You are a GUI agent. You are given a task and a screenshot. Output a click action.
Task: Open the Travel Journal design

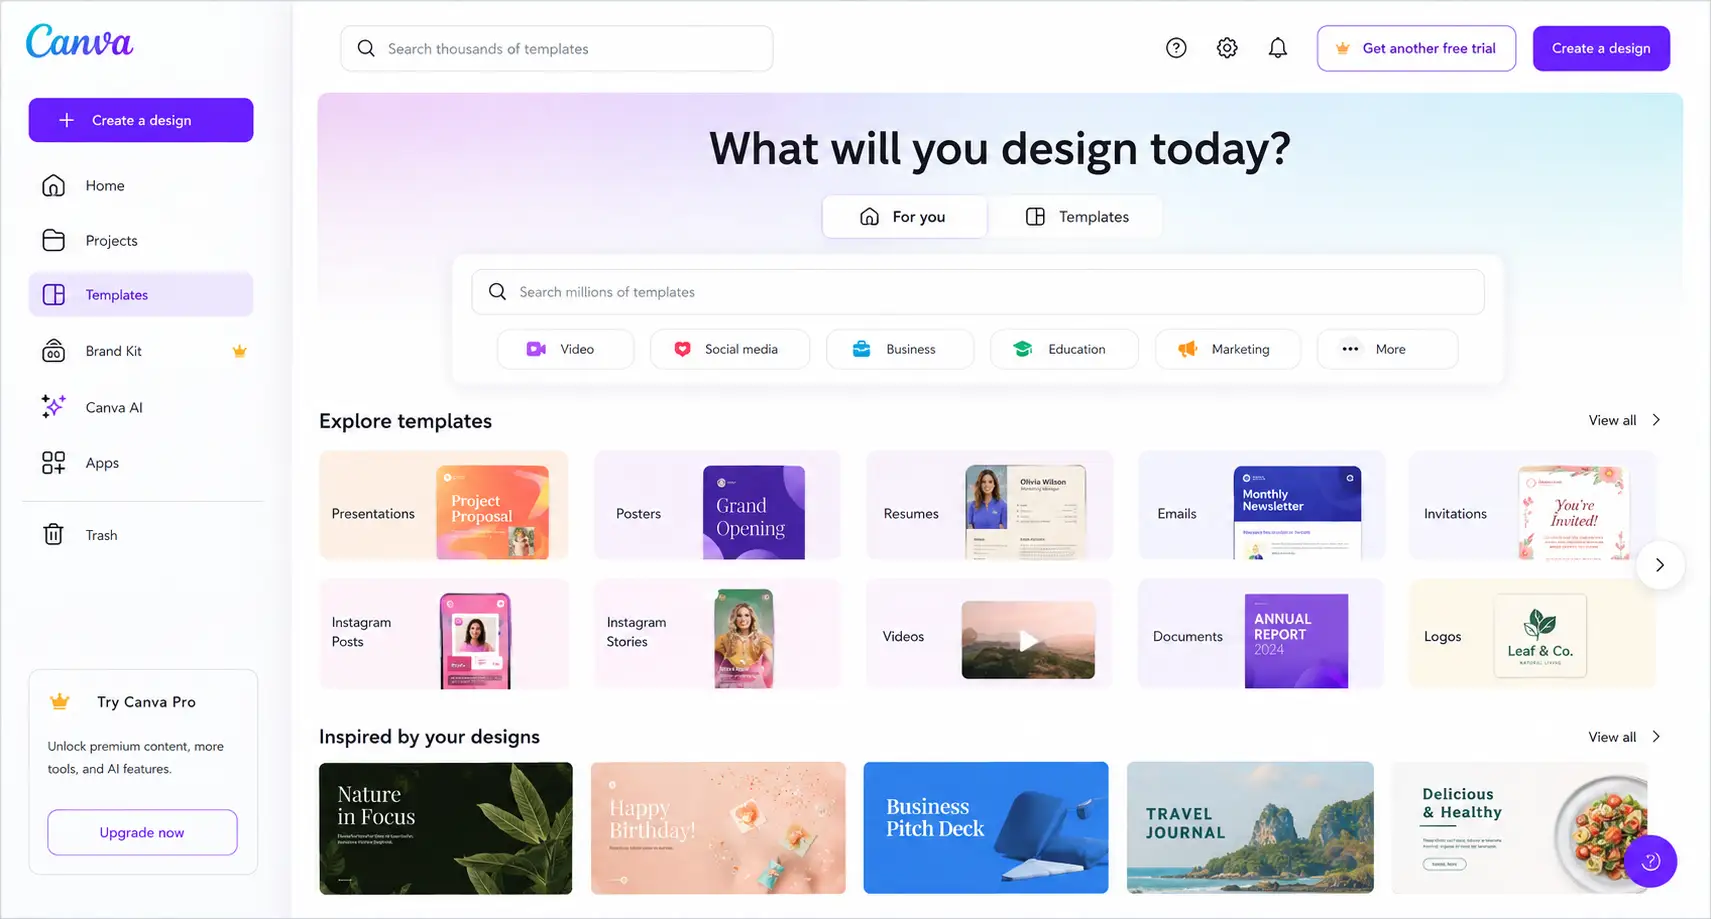1250,828
